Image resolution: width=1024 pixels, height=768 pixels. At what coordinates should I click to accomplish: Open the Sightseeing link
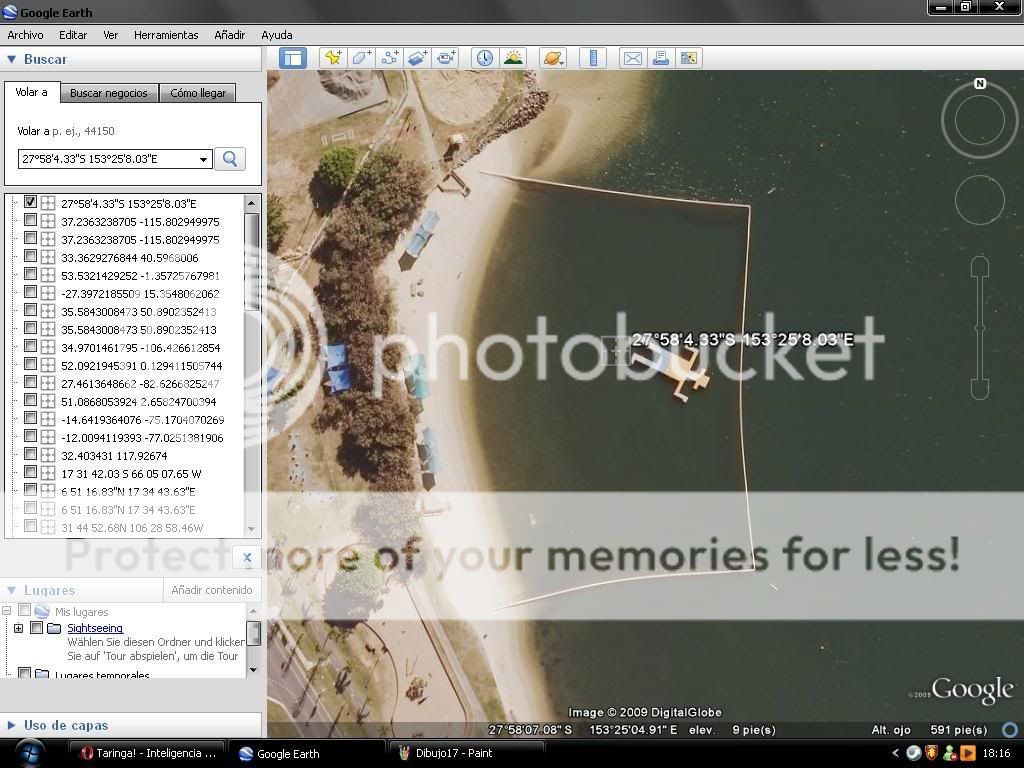click(95, 628)
